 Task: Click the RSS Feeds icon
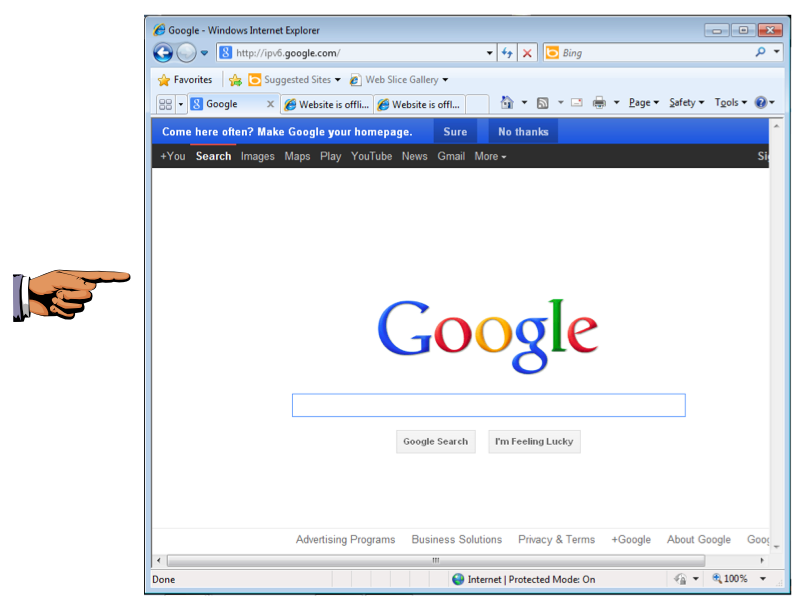click(543, 103)
